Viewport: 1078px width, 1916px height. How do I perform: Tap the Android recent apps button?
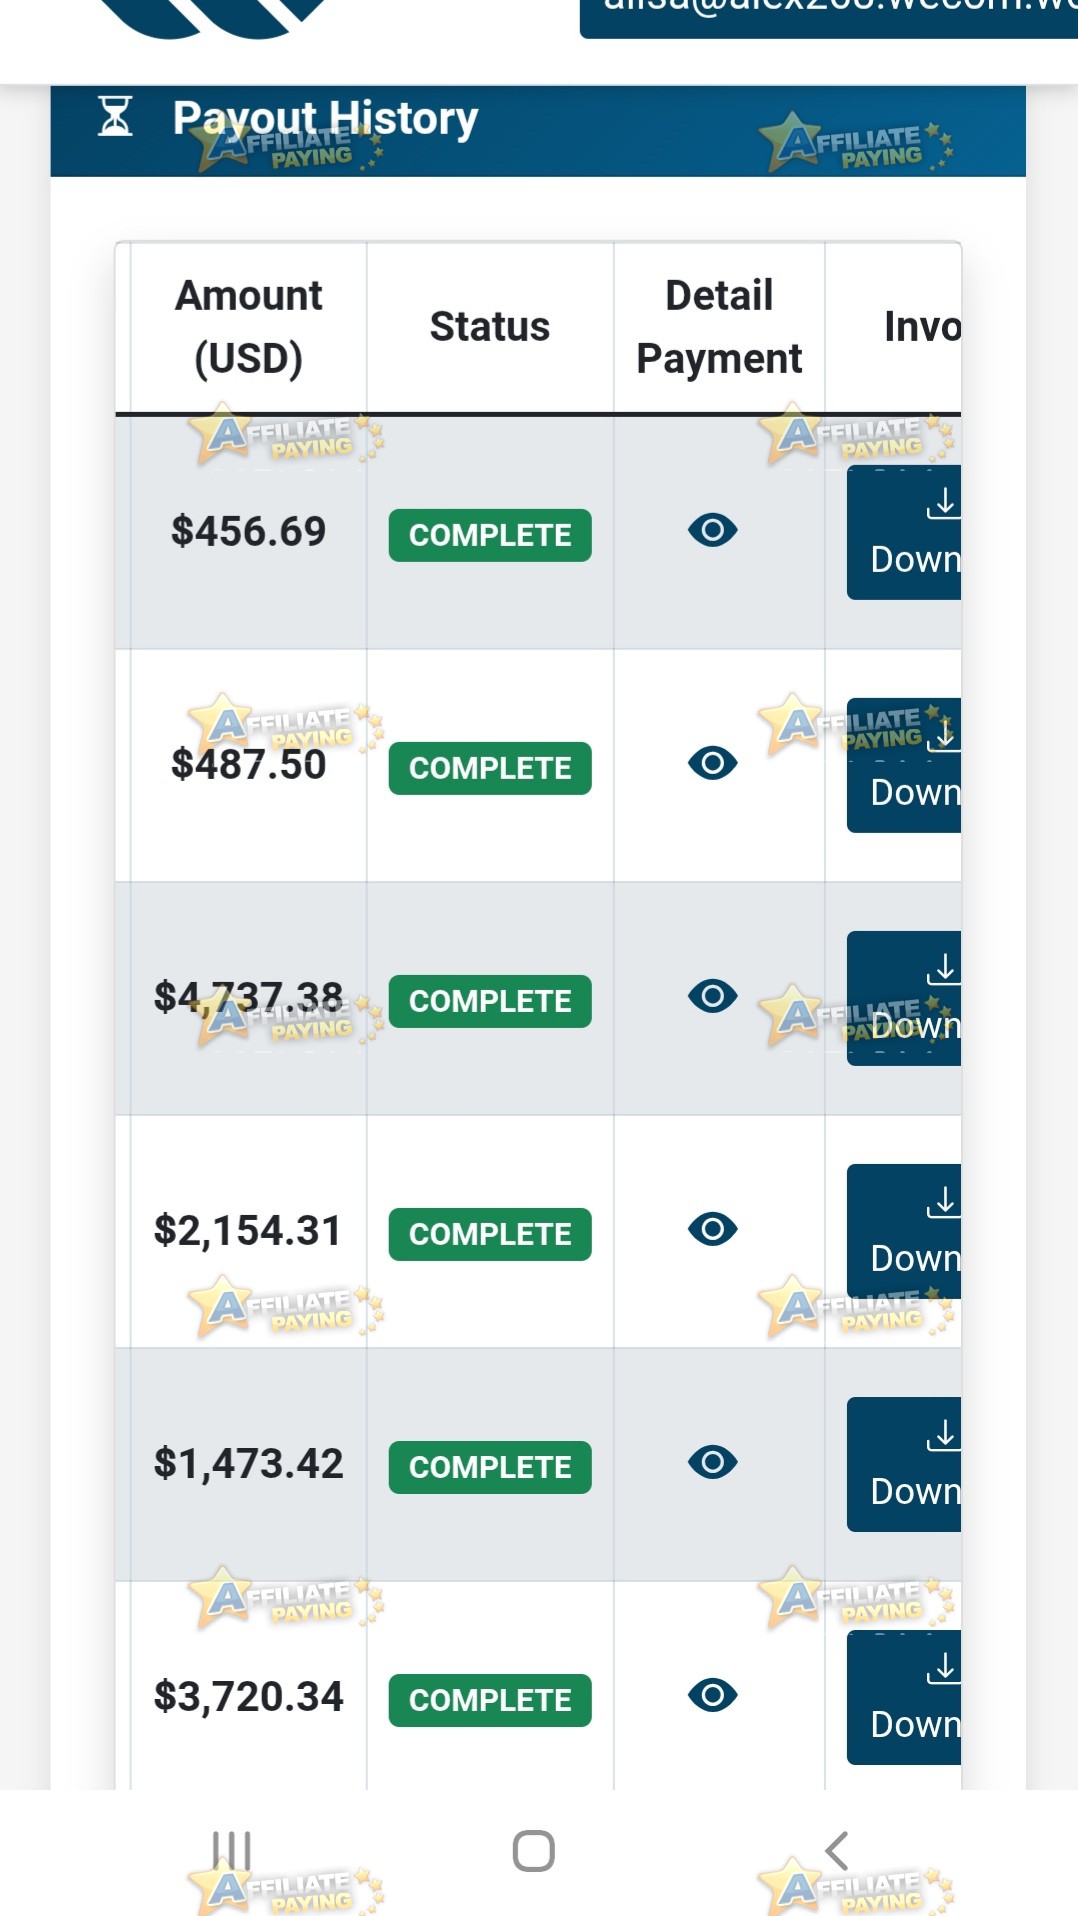coord(231,1851)
